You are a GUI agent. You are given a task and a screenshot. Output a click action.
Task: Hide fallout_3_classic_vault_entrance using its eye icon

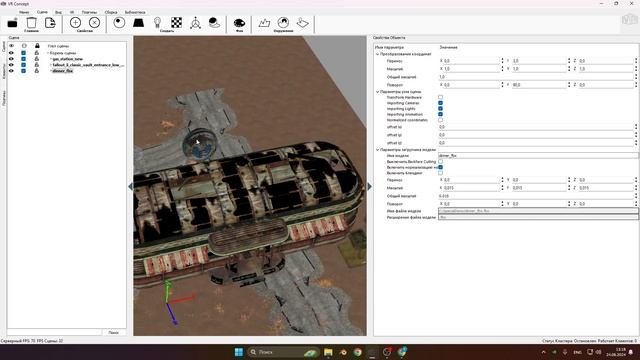(x=11, y=64)
